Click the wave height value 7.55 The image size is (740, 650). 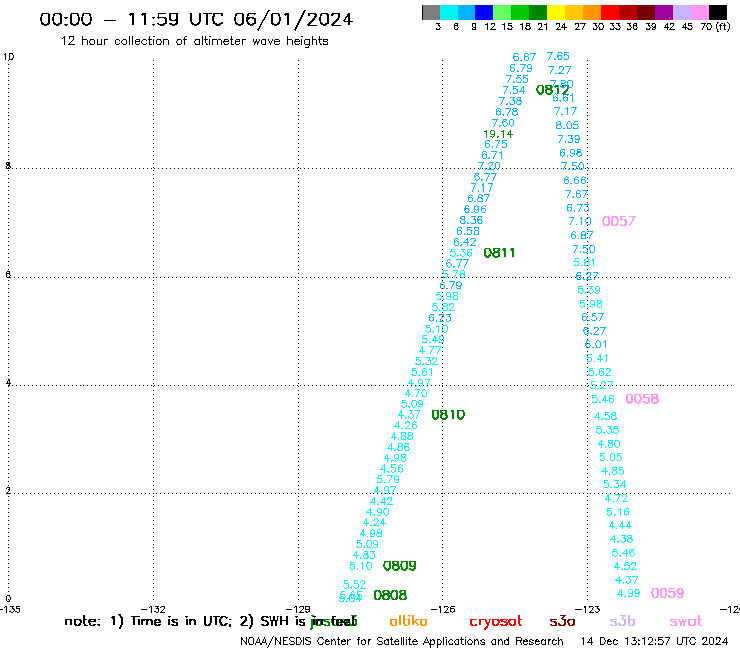click(517, 79)
